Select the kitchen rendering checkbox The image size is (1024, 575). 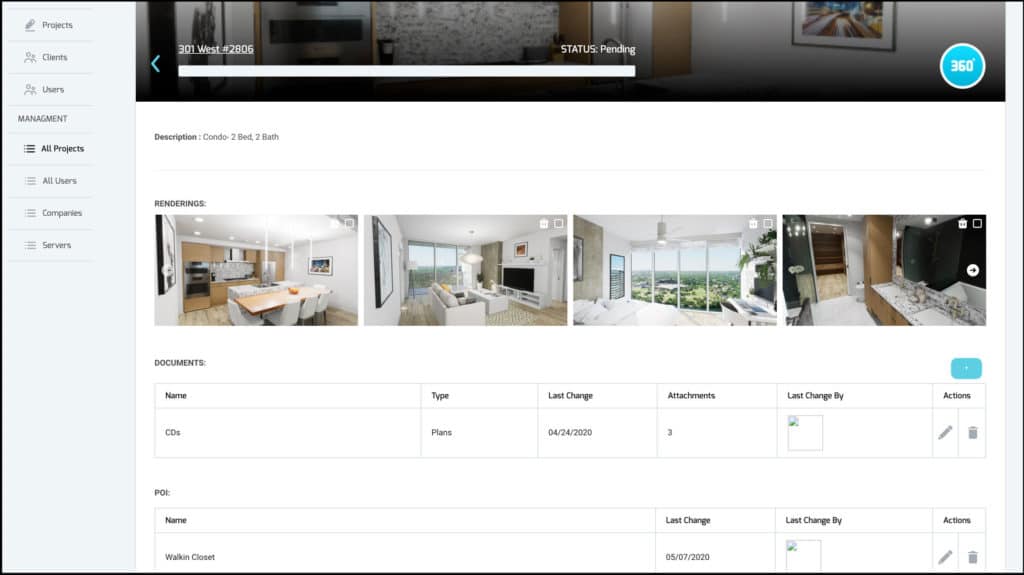349,223
